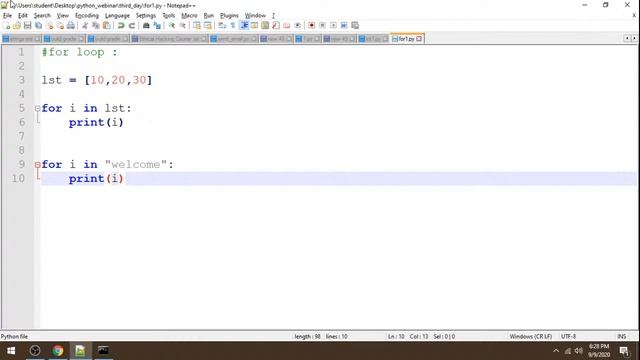
Task: Open the Replace dialog icon
Action: (157, 25)
